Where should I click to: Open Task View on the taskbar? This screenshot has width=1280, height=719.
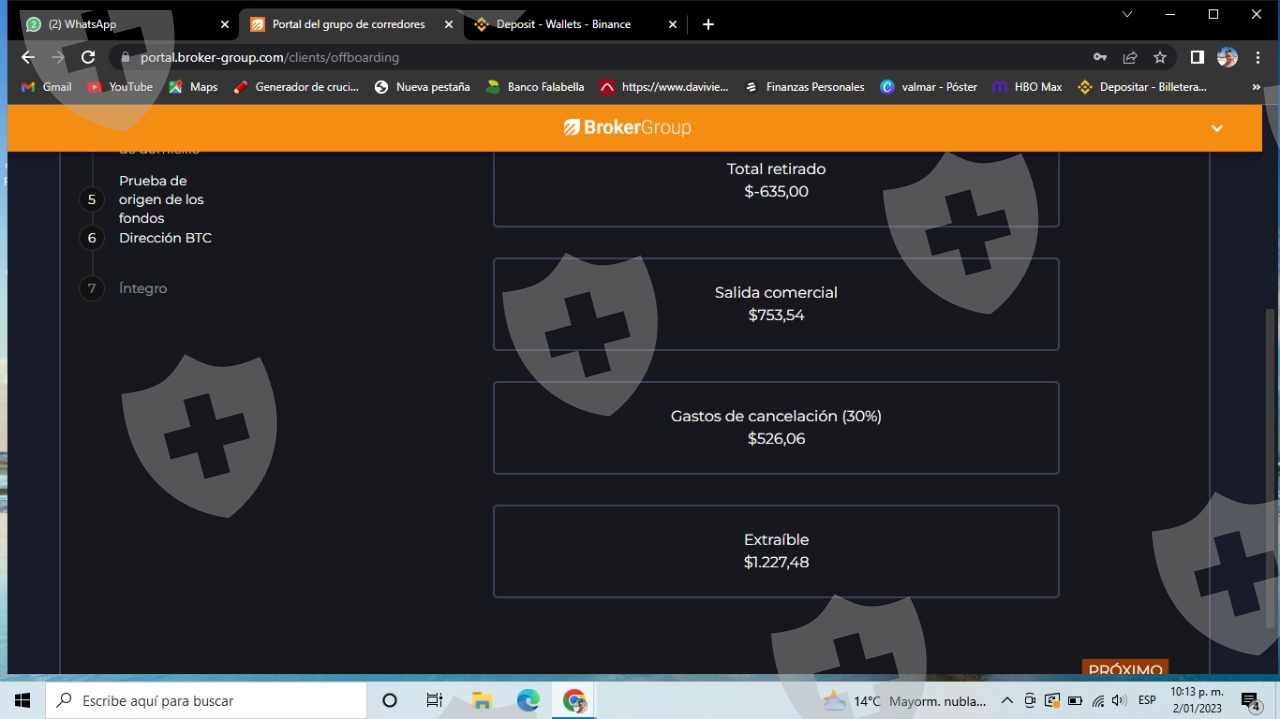(434, 700)
